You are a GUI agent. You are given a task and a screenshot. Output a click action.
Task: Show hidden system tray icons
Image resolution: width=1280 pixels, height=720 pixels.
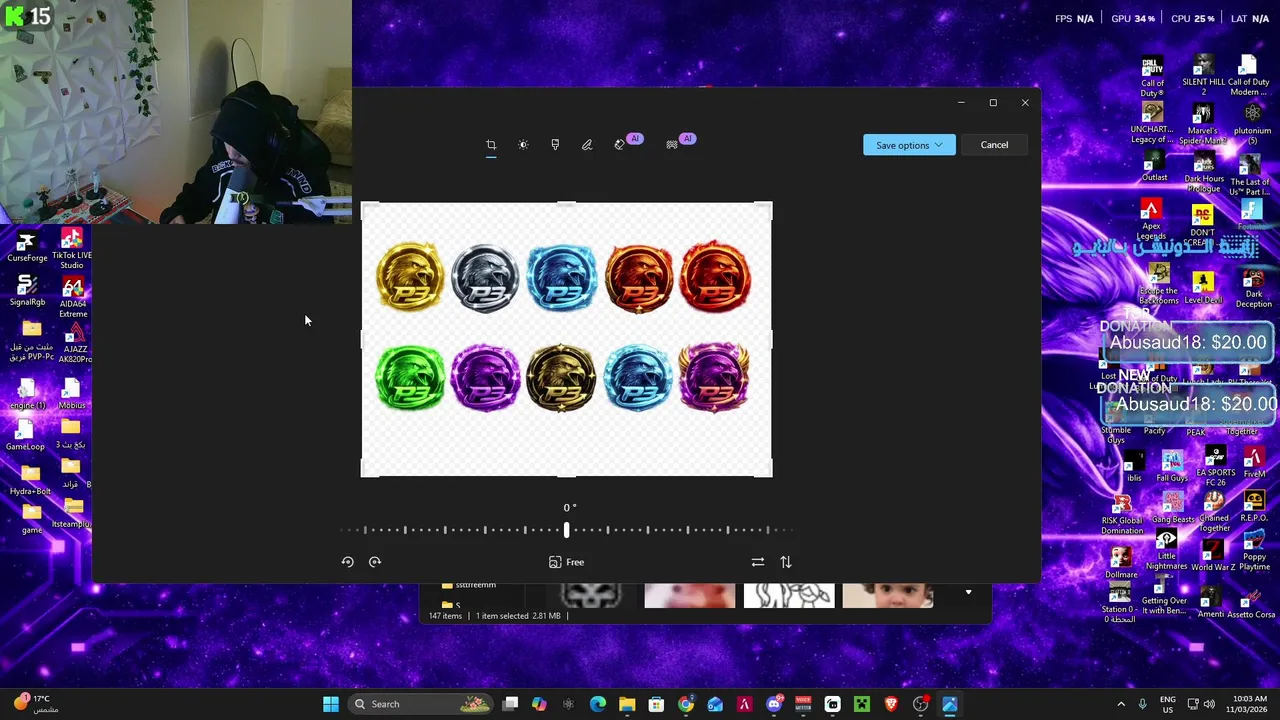pyautogui.click(x=1119, y=704)
